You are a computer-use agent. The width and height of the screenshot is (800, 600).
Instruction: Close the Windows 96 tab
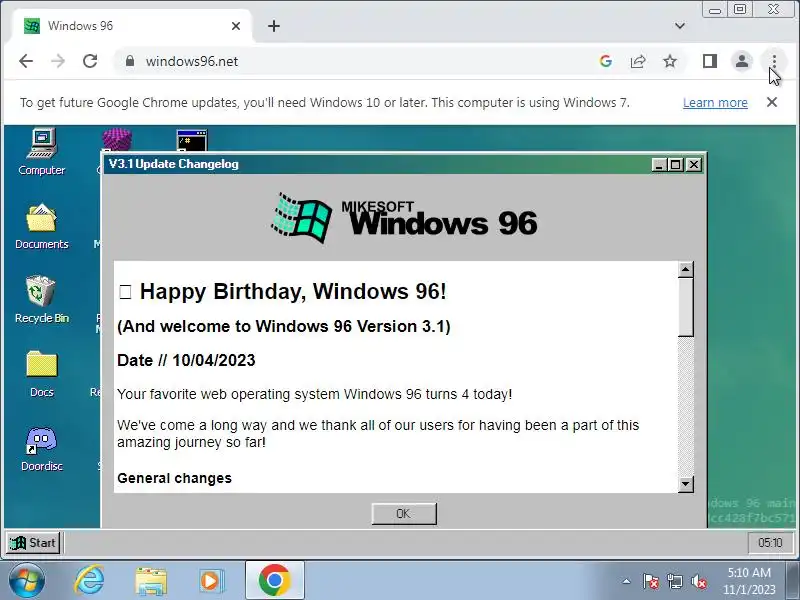(x=236, y=26)
